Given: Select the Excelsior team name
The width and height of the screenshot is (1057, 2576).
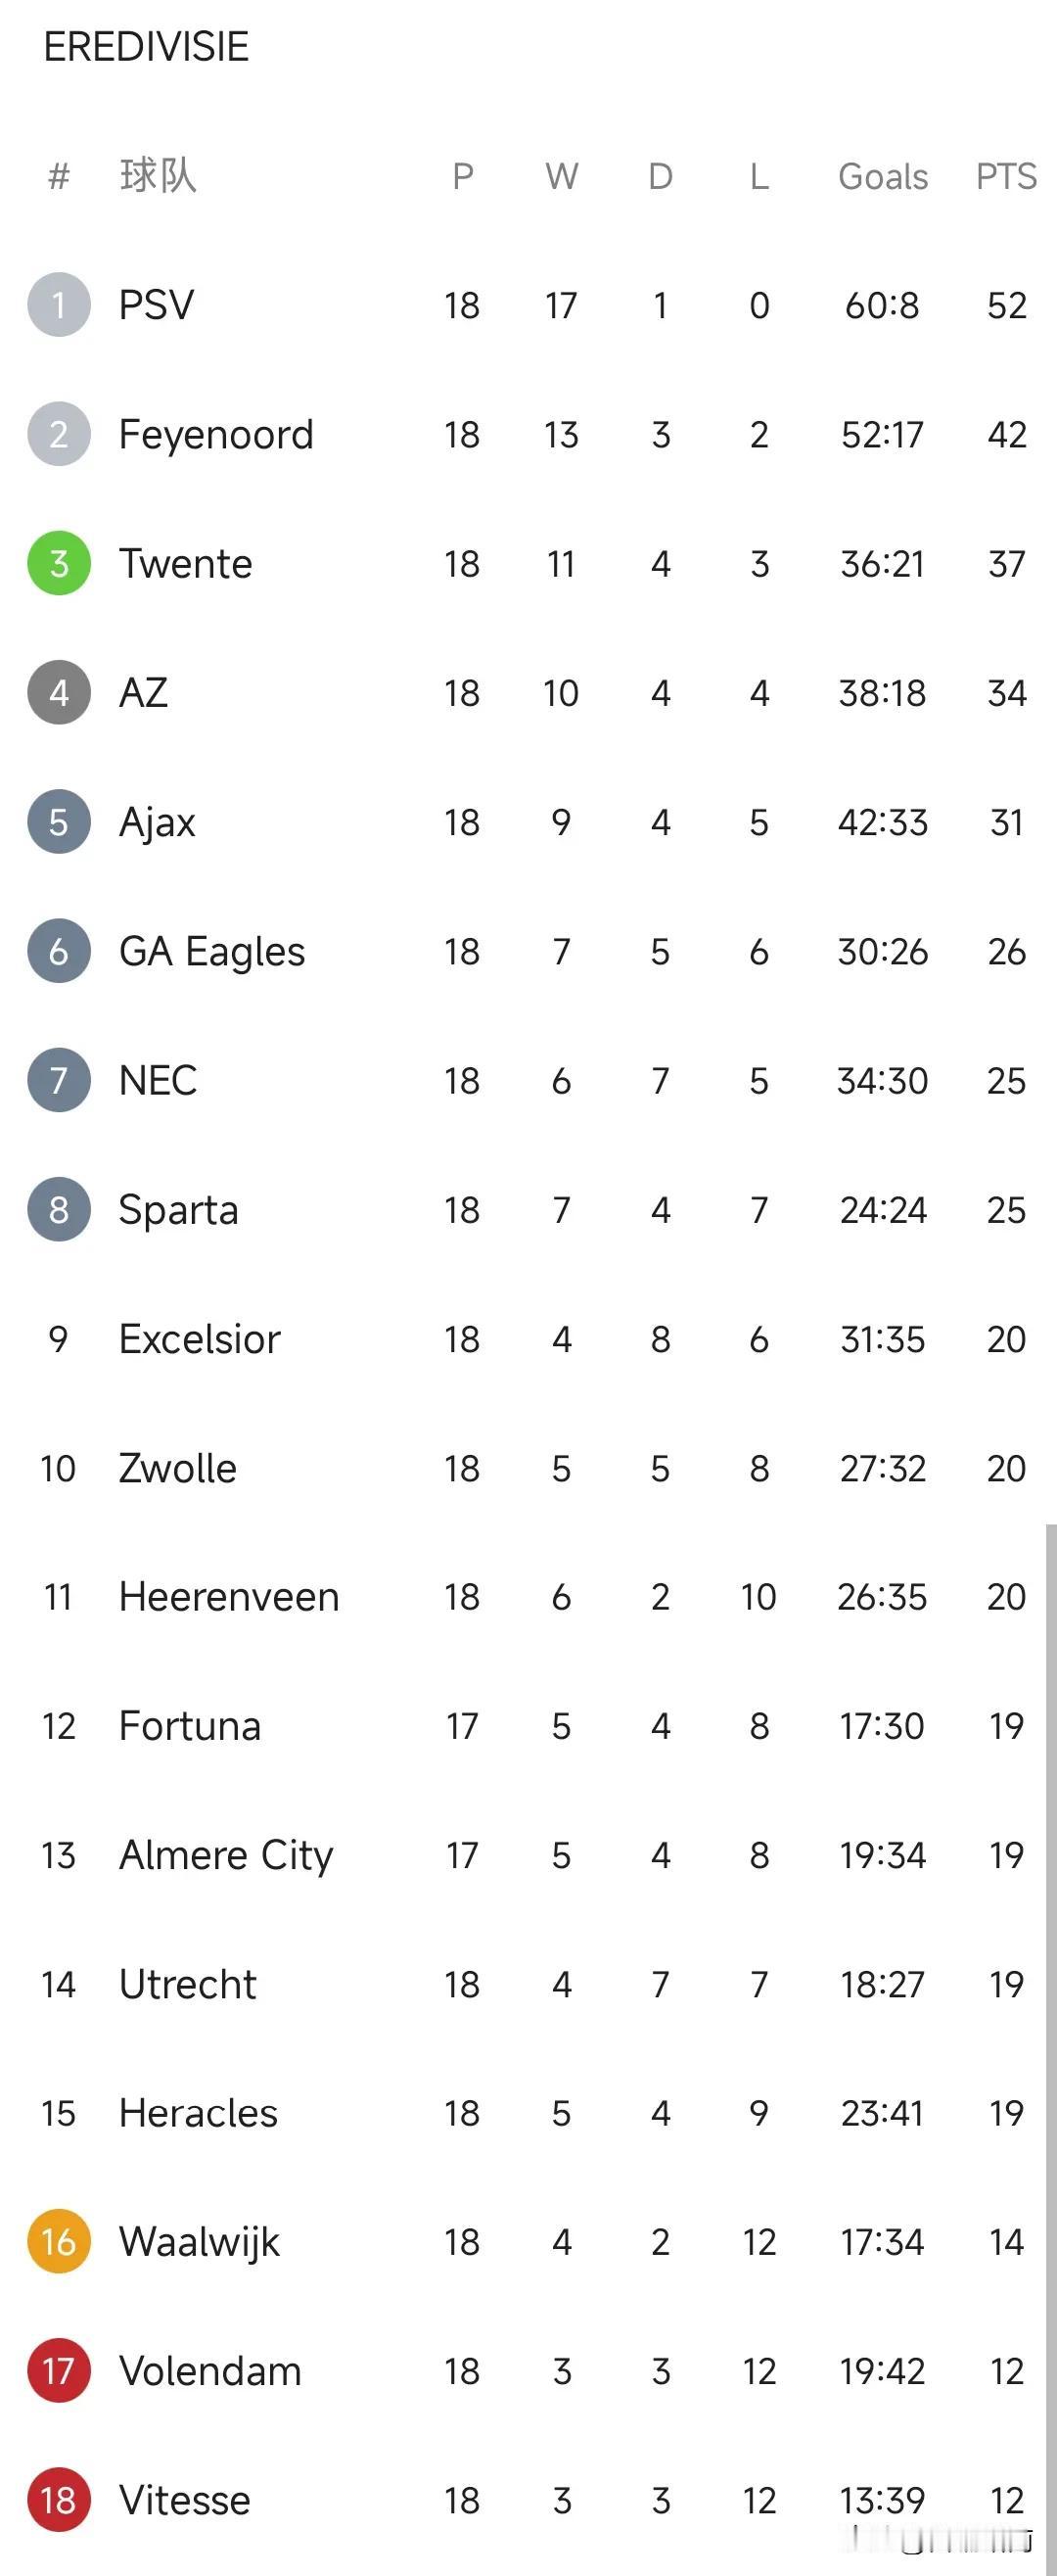Looking at the screenshot, I should (200, 1338).
